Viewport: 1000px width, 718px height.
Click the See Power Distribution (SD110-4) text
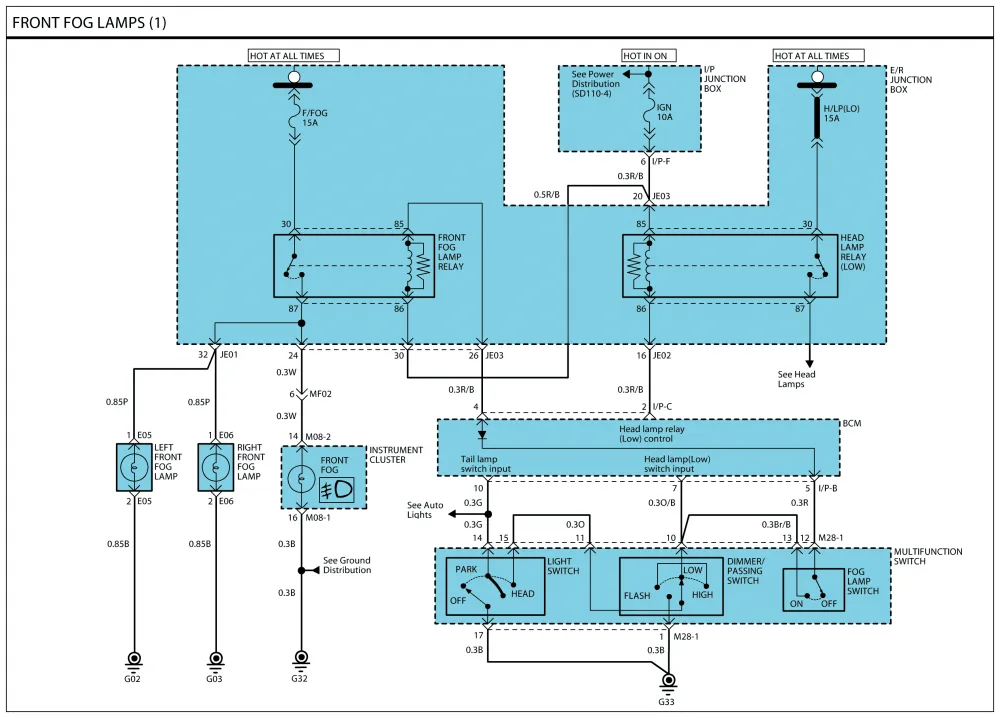(x=595, y=84)
